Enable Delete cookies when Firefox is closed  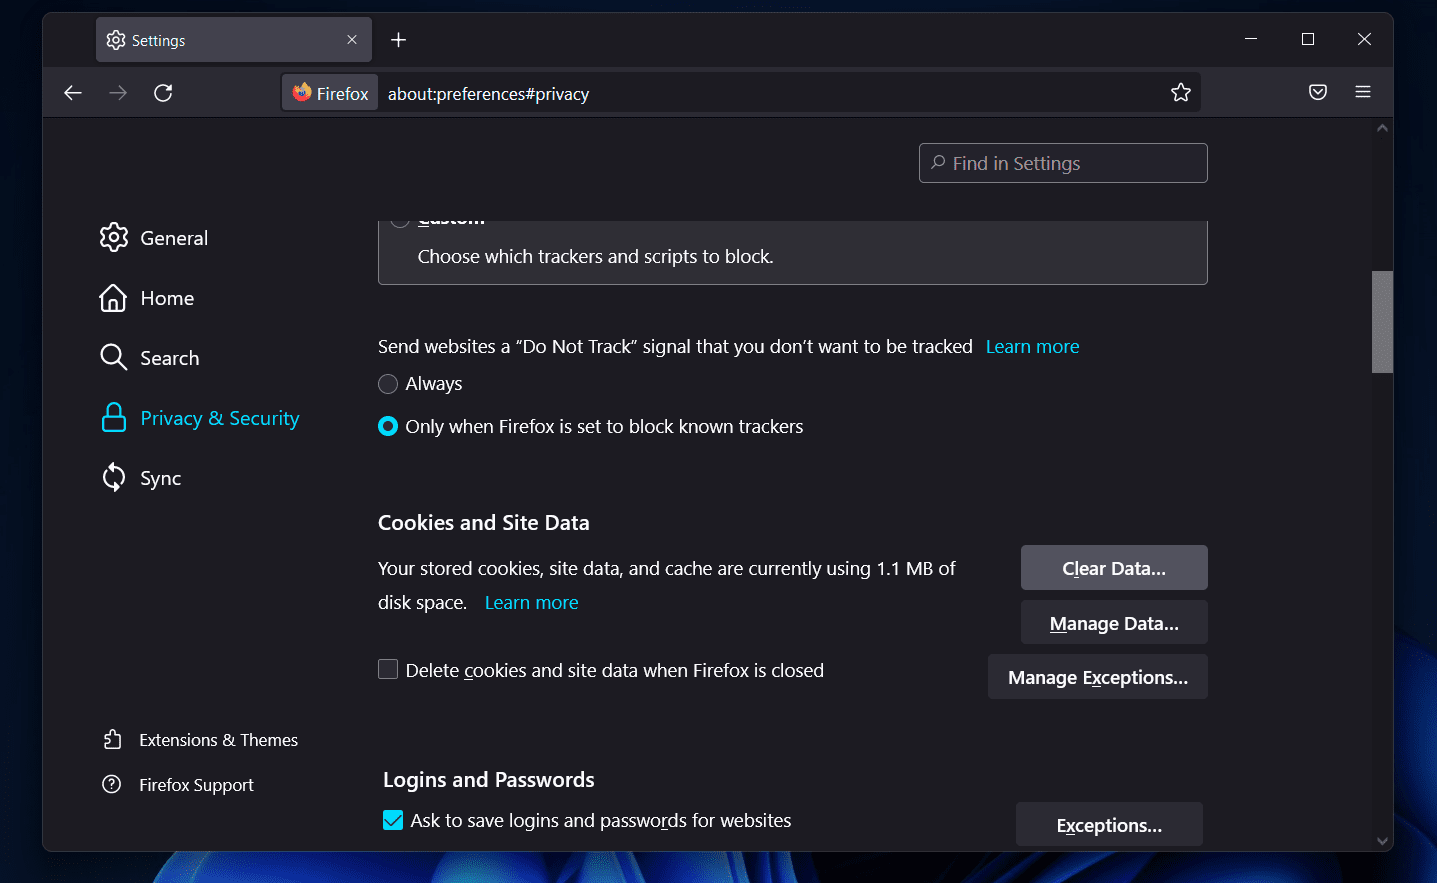(x=388, y=670)
